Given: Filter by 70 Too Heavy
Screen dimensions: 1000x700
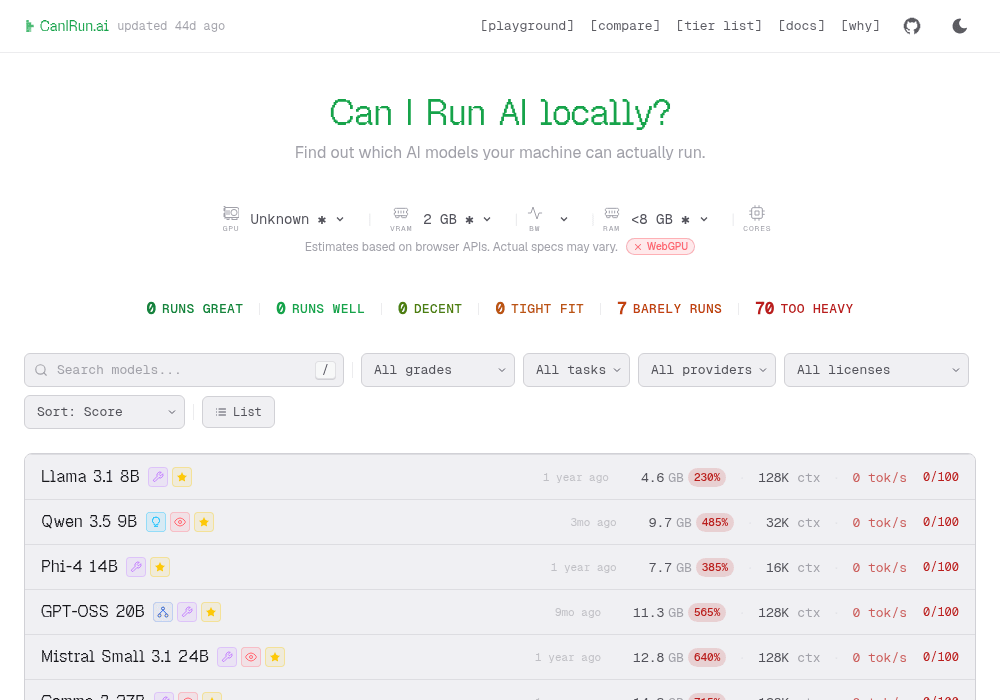Looking at the screenshot, I should pos(804,309).
